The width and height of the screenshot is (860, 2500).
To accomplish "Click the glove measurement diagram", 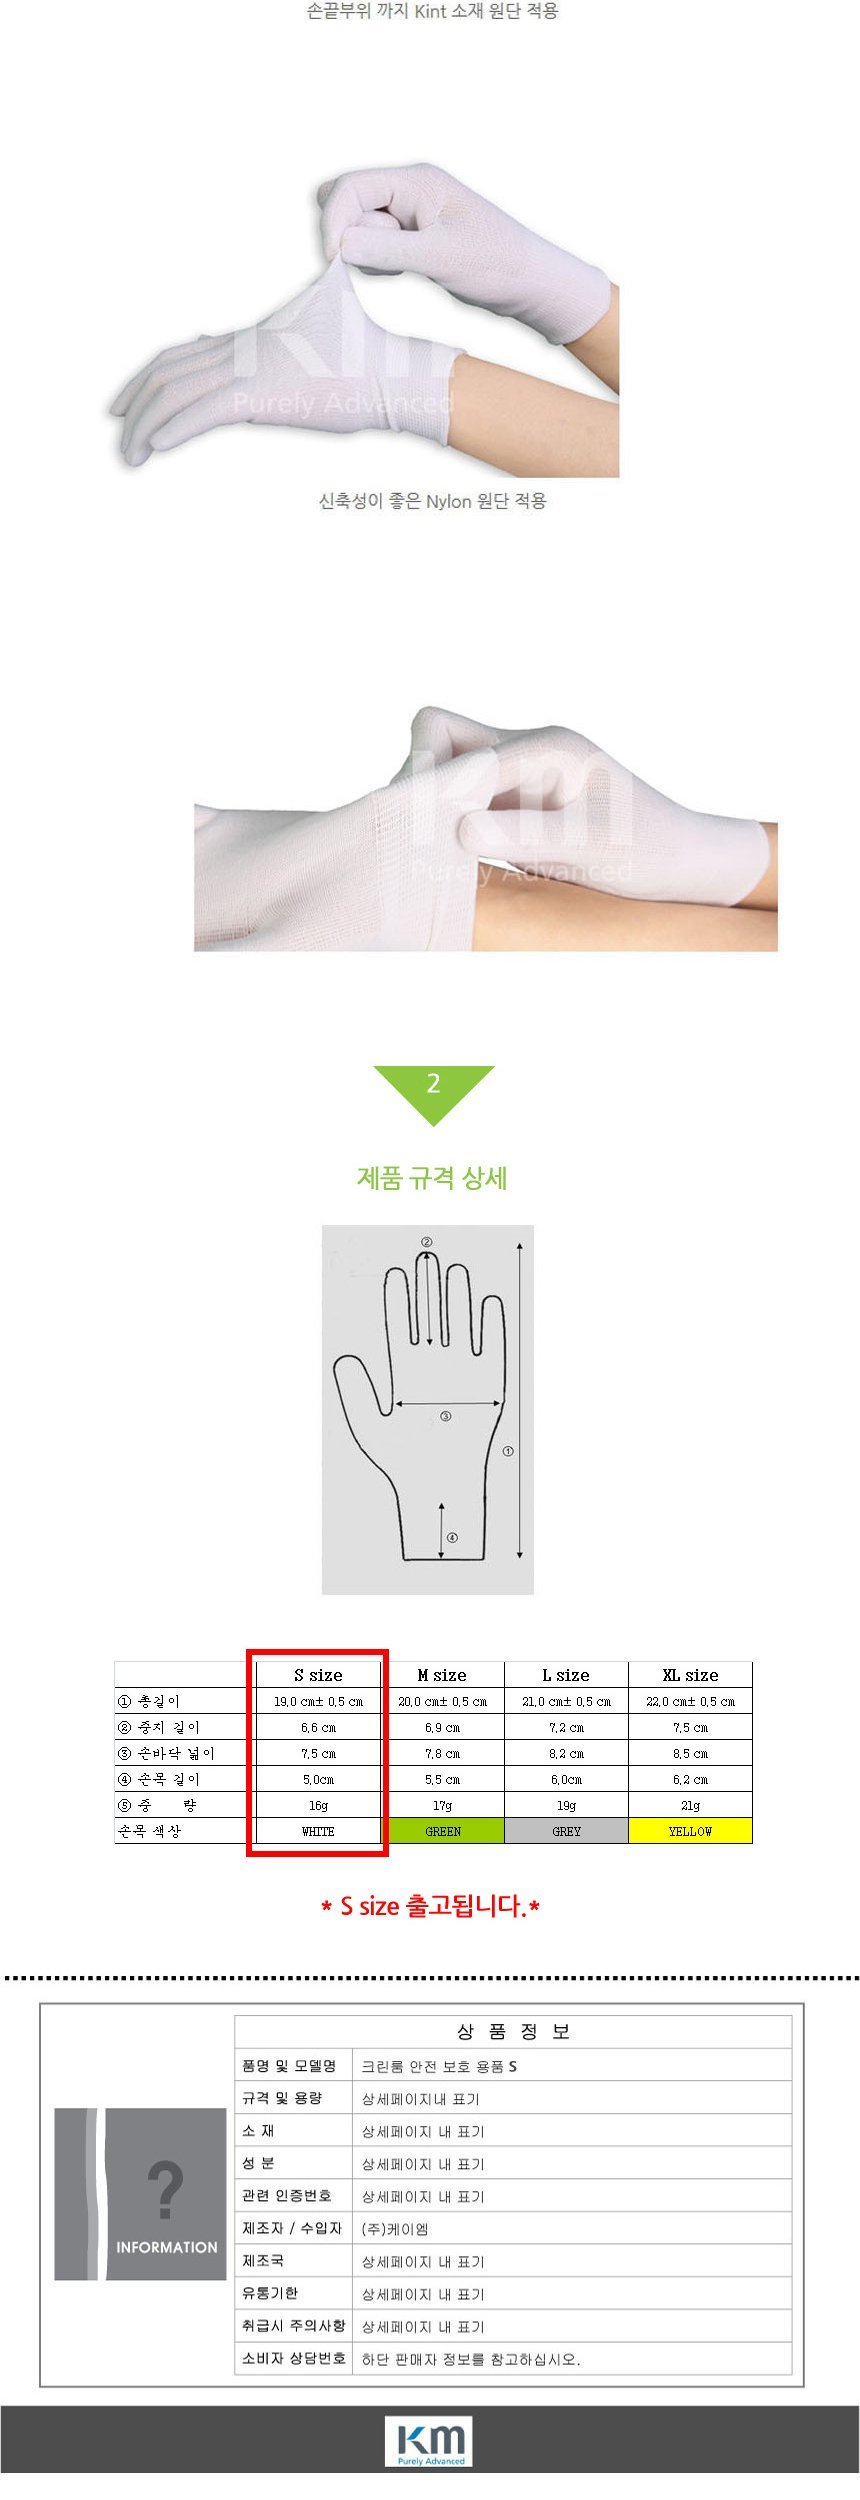I will 427,1408.
